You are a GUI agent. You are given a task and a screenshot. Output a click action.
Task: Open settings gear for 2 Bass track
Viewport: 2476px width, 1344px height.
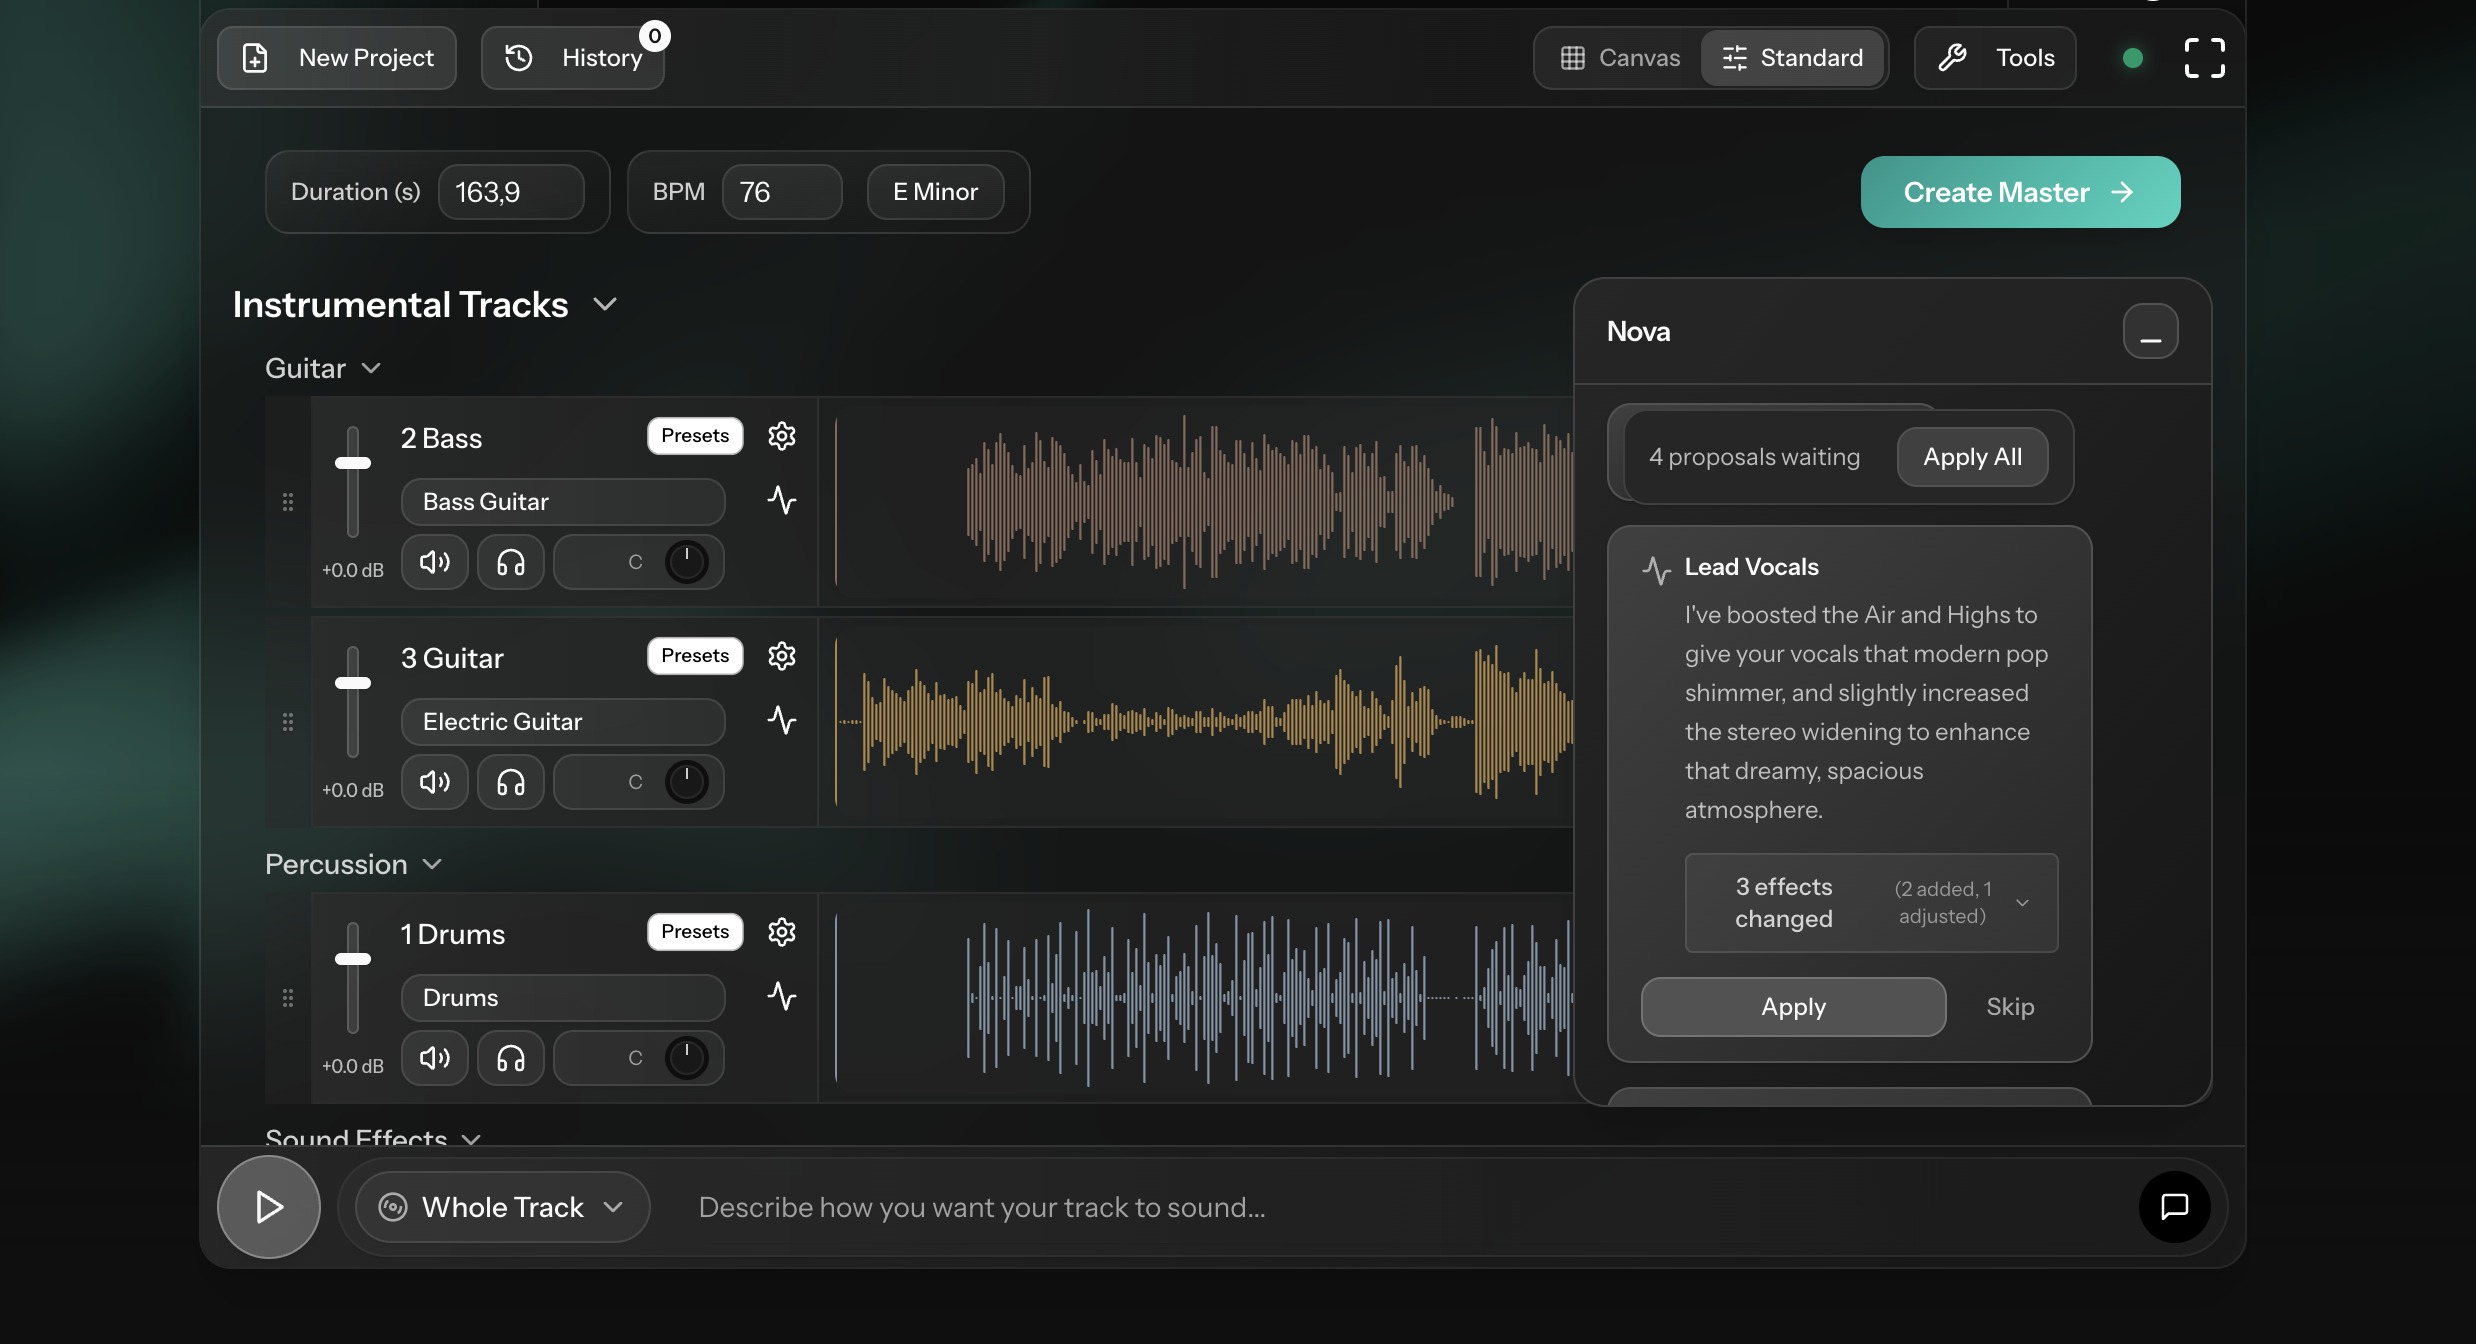coord(782,436)
